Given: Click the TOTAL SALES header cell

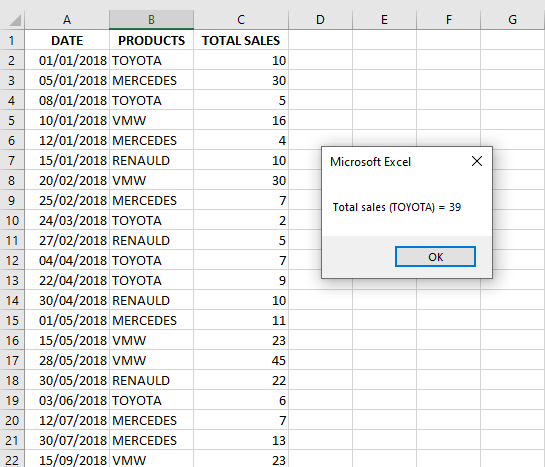Looking at the screenshot, I should pyautogui.click(x=241, y=40).
